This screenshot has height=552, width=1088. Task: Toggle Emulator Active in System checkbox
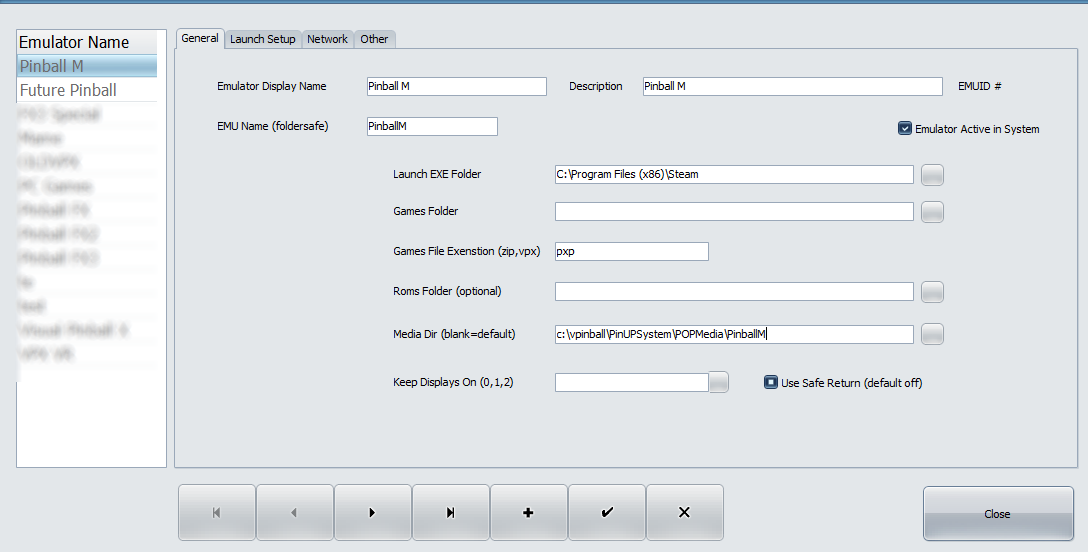pos(905,129)
